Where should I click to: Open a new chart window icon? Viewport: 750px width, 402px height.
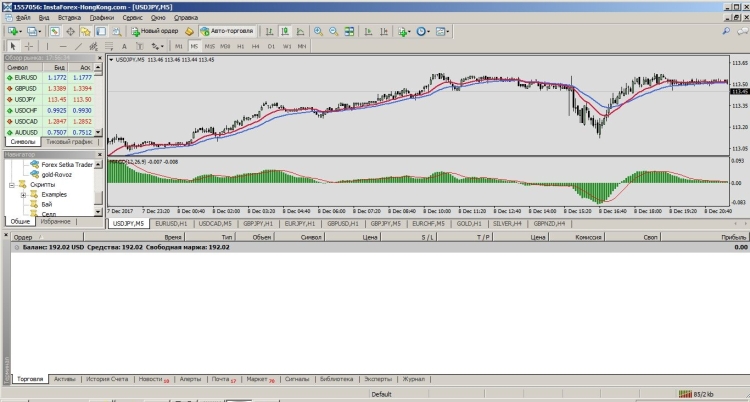coord(12,32)
